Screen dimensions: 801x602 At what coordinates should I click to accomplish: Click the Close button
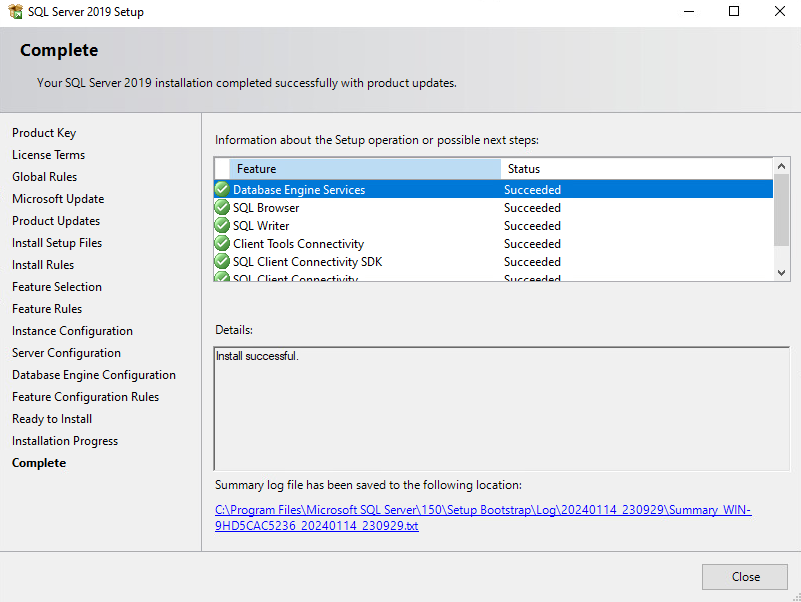click(745, 577)
